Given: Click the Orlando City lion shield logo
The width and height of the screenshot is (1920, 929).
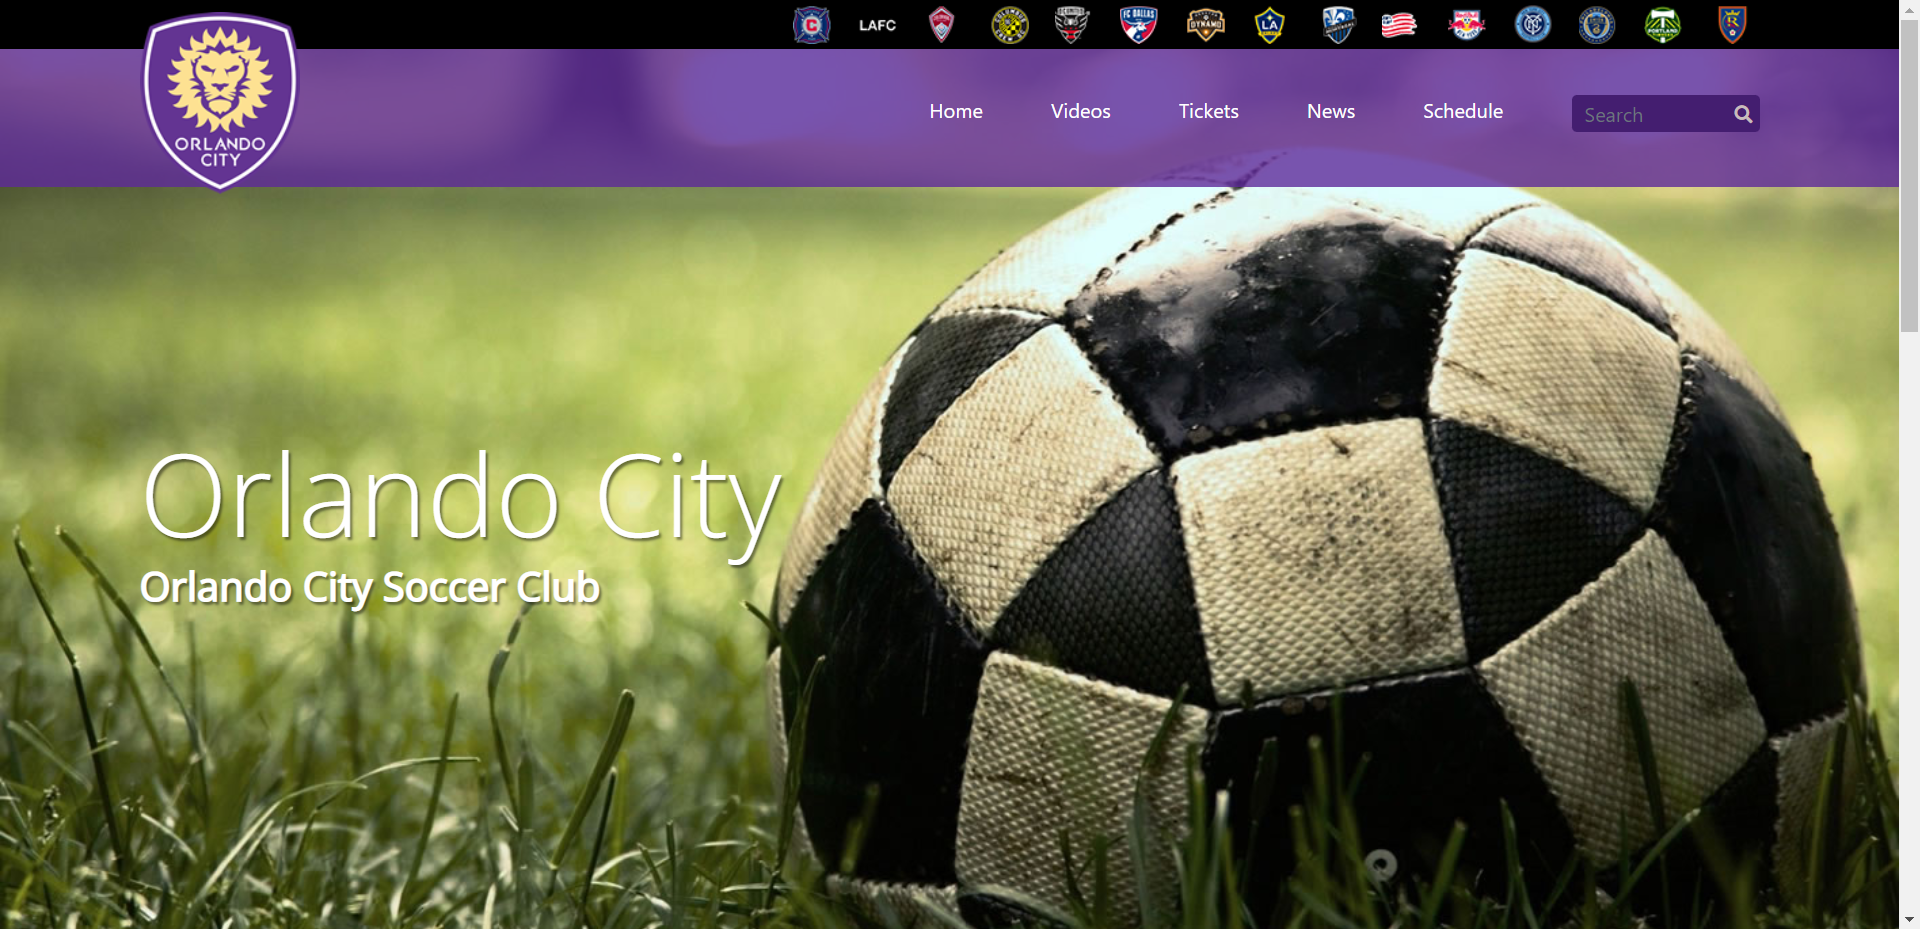Looking at the screenshot, I should 220,98.
